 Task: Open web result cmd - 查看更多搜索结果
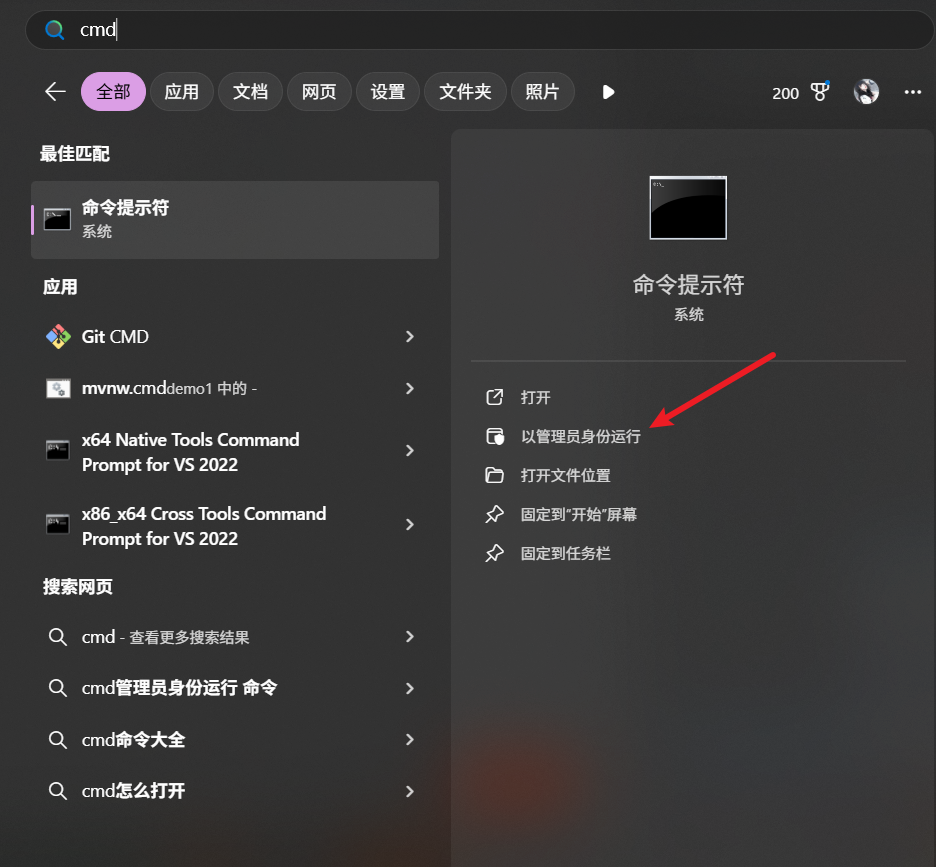click(x=235, y=637)
